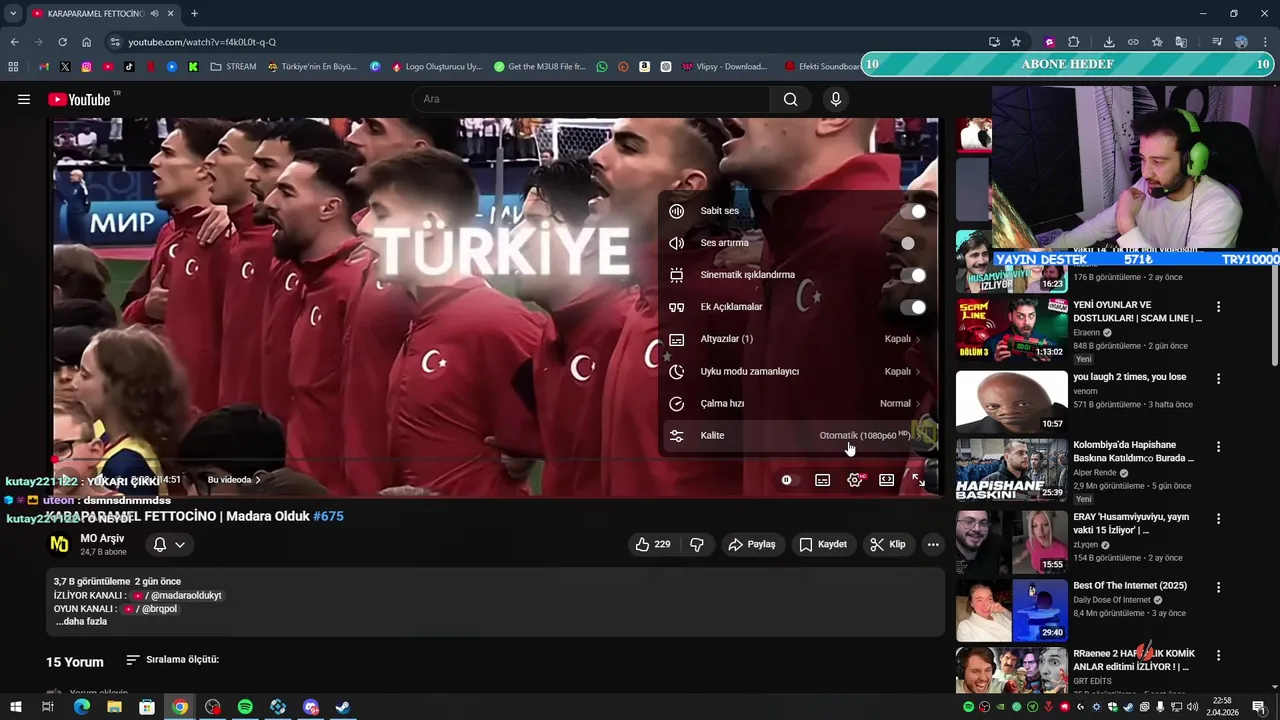Toggle Ek Açıklamalar switch

pos(913,307)
